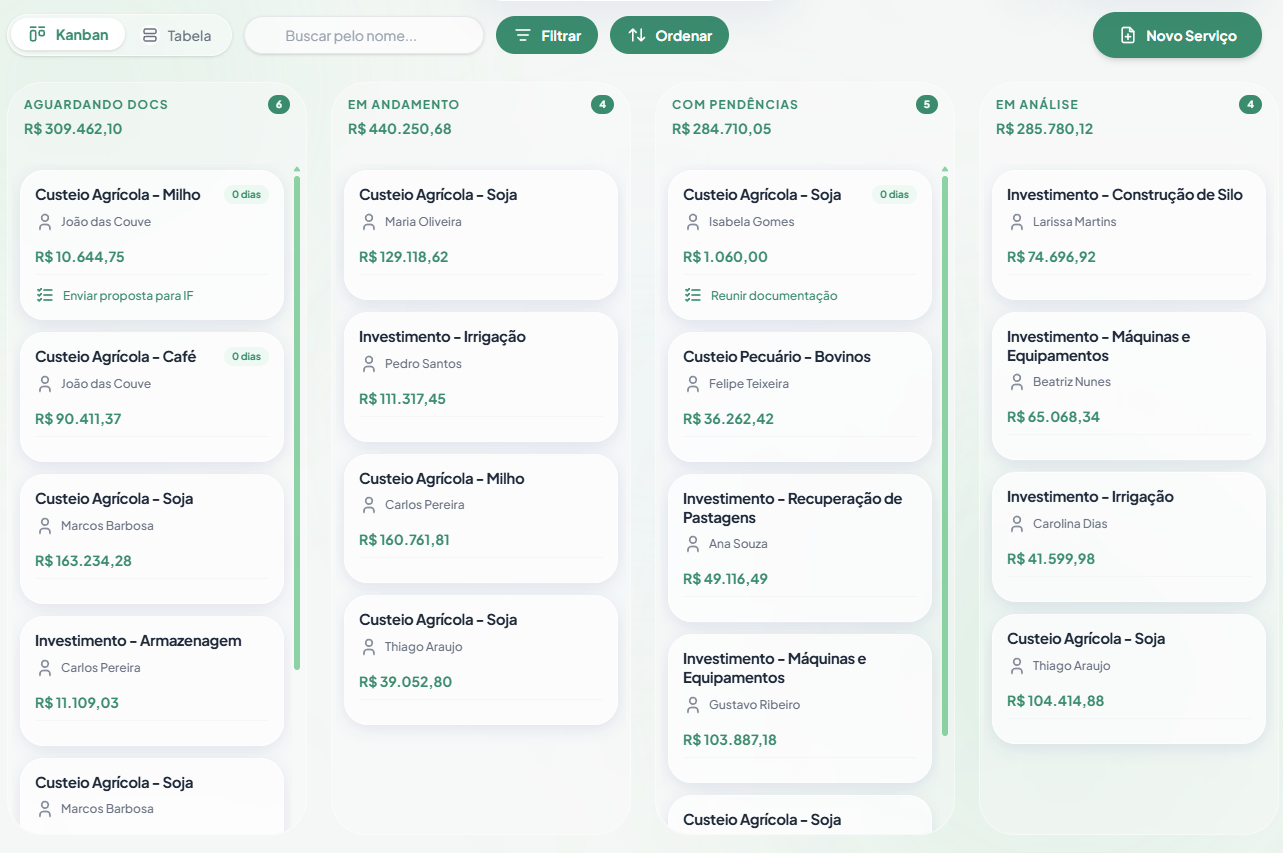
Task: Click the Aguardando Docs column scrollbar
Action: (x=297, y=420)
